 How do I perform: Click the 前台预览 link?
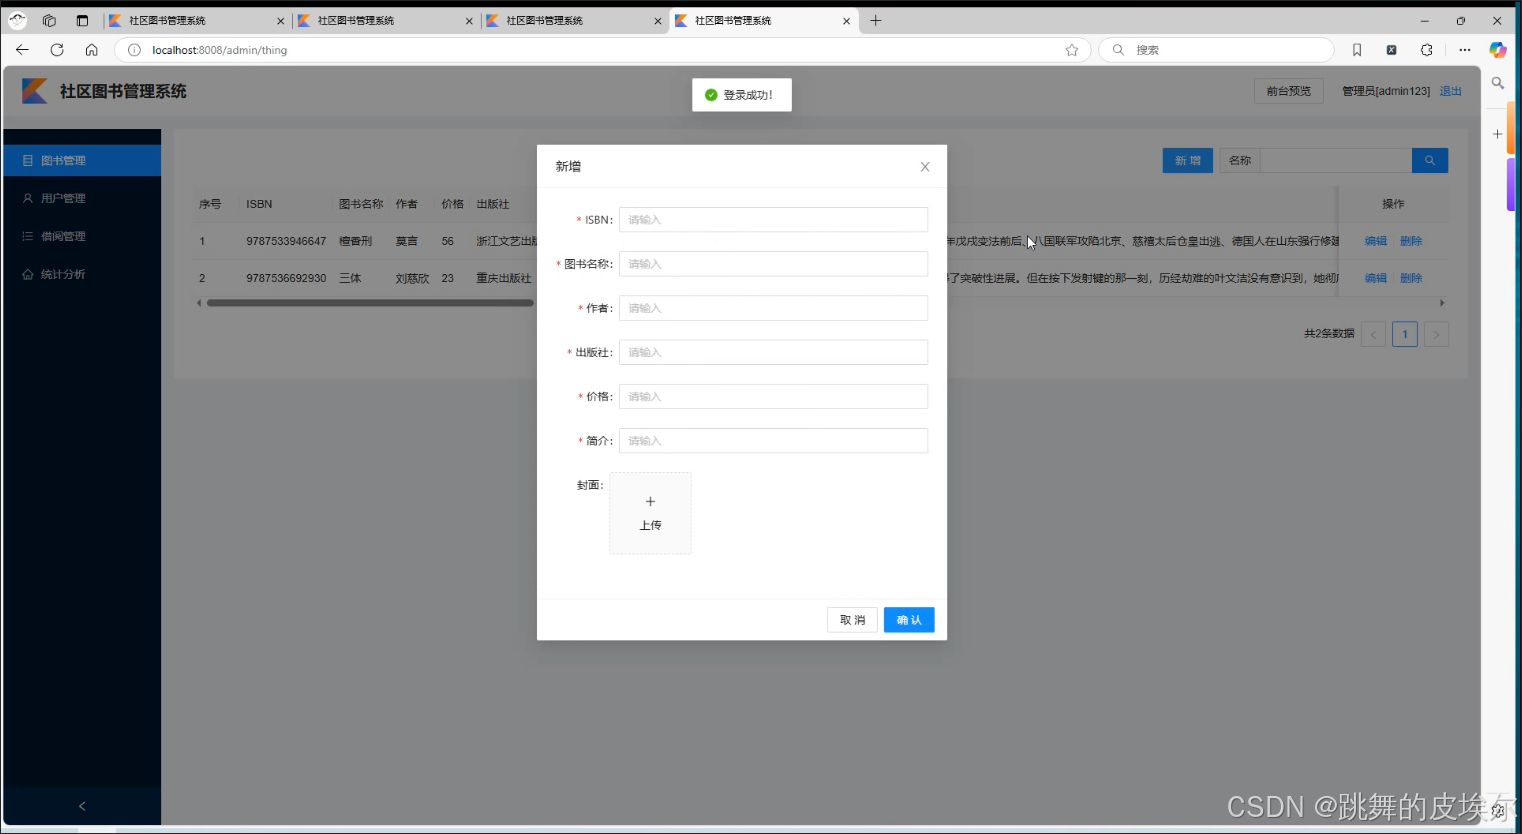[1288, 90]
